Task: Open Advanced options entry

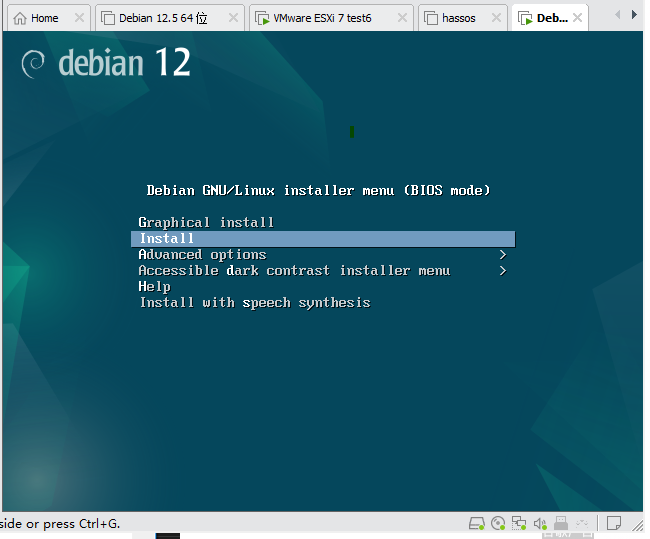Action: [202, 255]
